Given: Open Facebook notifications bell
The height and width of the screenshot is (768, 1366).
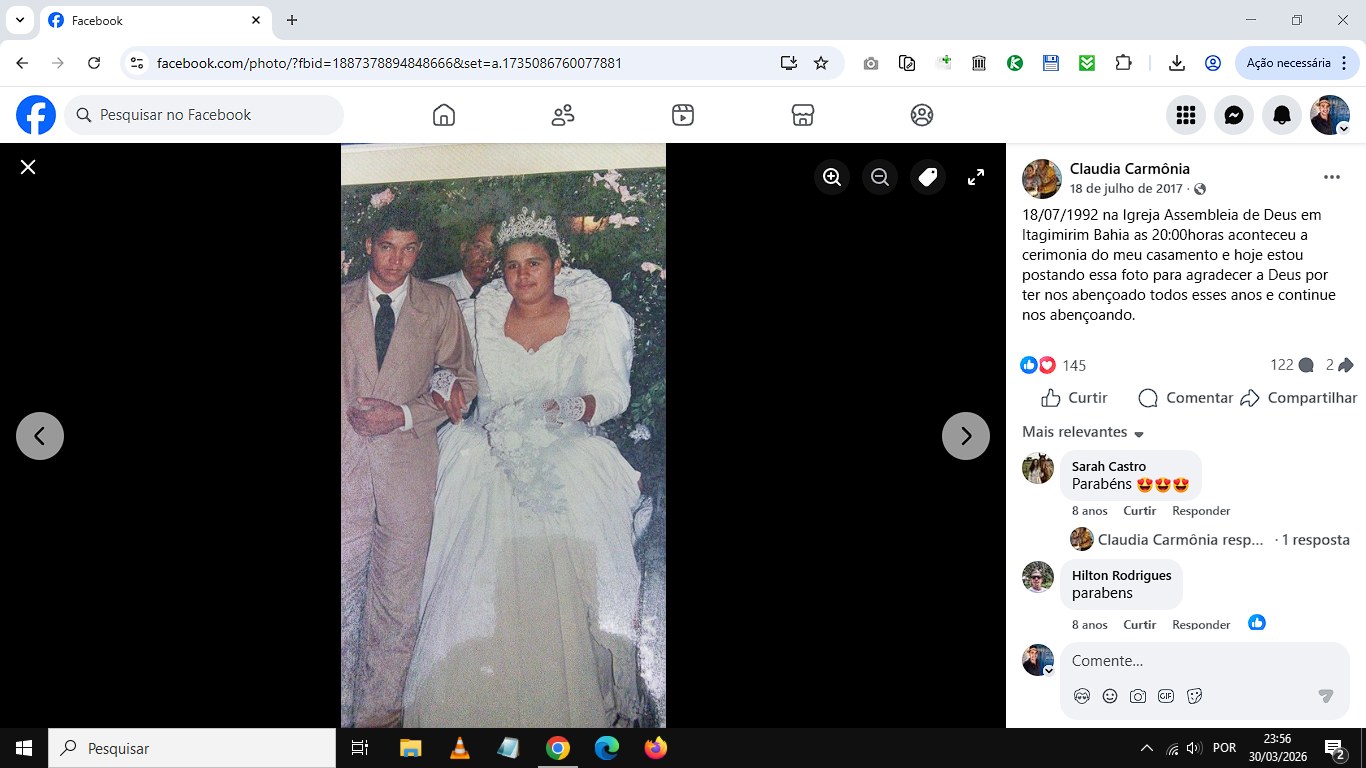Looking at the screenshot, I should (x=1282, y=115).
